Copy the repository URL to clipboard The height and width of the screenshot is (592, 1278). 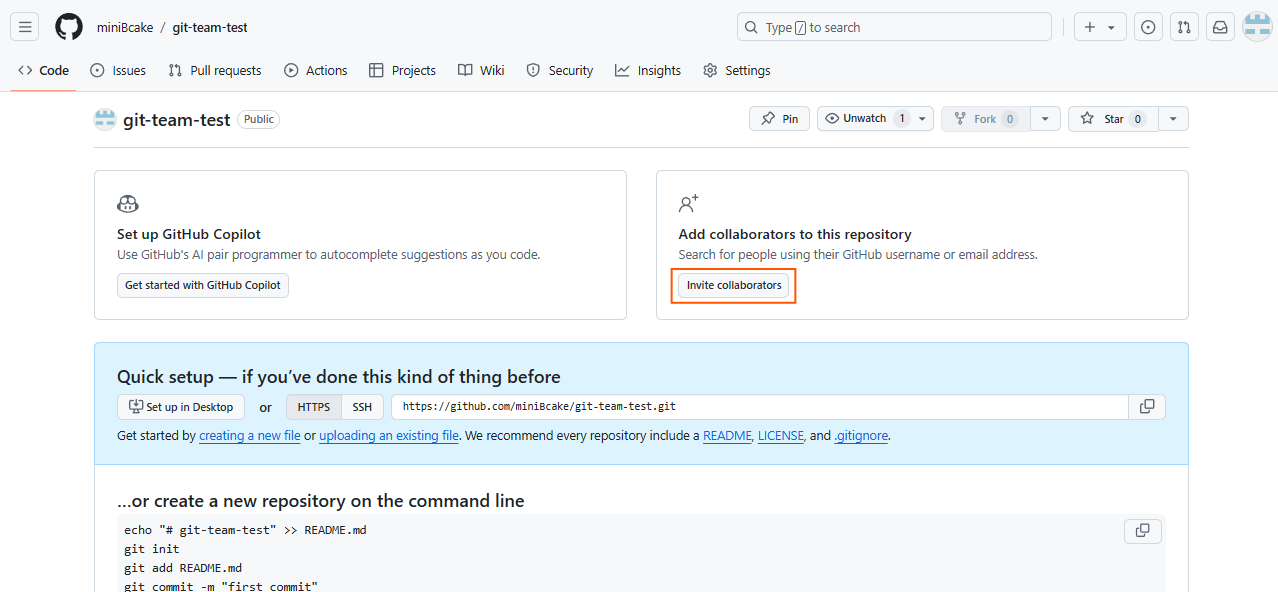pos(1147,407)
